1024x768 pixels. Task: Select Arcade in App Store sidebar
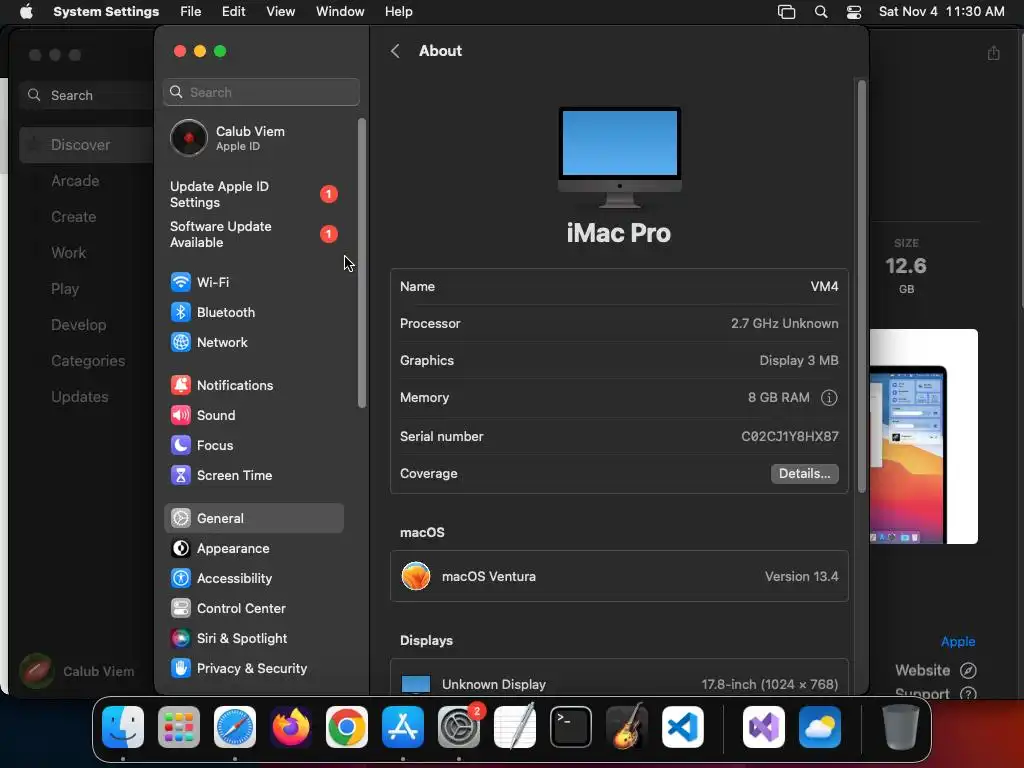point(75,181)
